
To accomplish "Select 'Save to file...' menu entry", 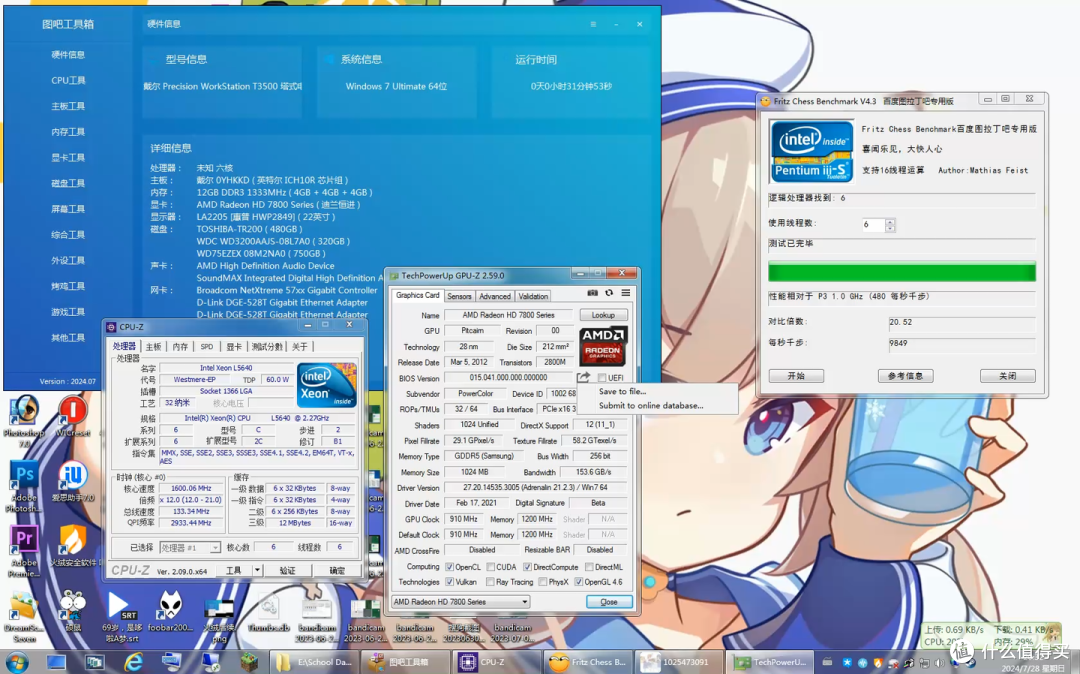I will 622,391.
